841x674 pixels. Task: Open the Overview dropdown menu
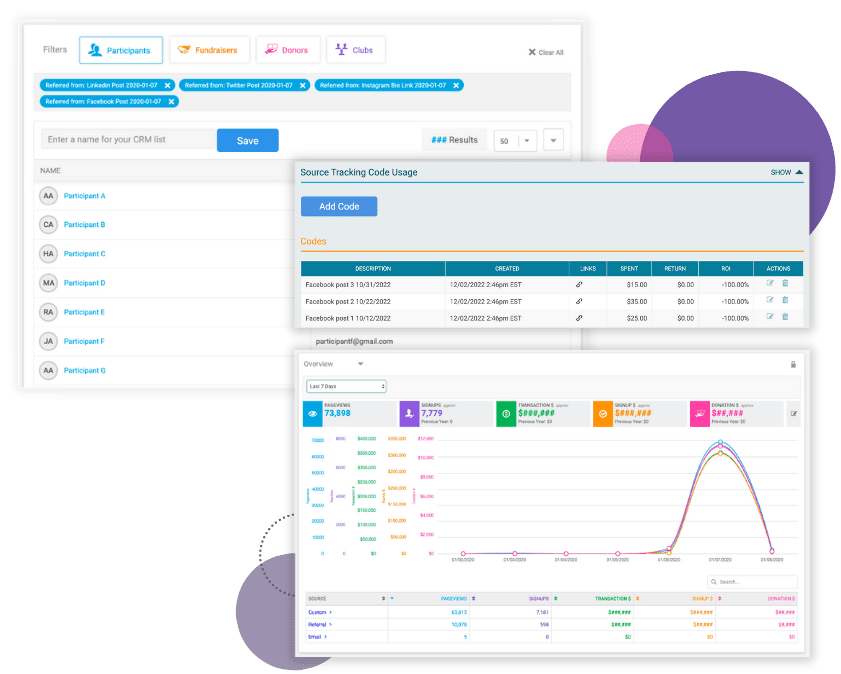(x=334, y=364)
